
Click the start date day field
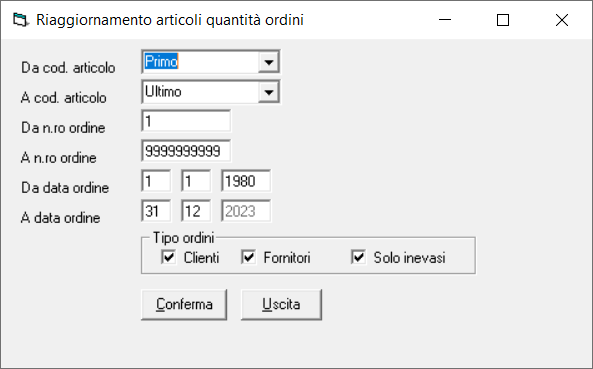pos(156,181)
